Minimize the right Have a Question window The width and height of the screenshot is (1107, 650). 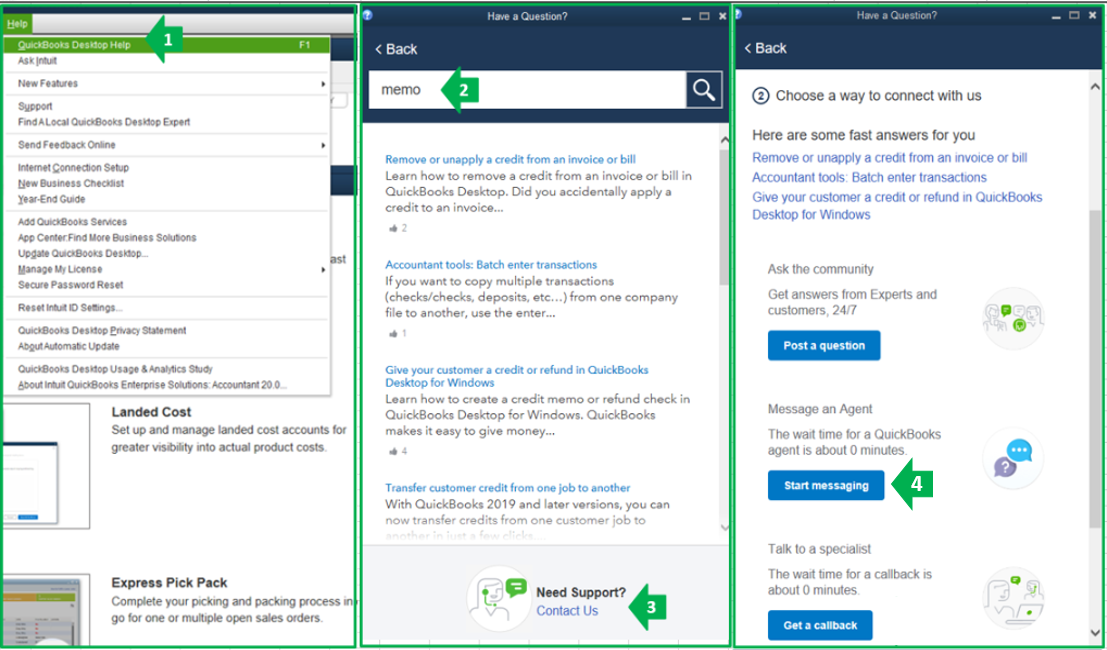pos(1056,16)
